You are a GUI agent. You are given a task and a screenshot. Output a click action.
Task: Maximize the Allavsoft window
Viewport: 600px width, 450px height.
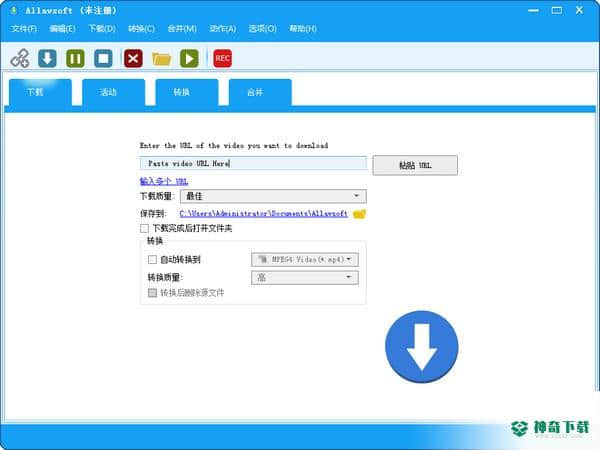[557, 11]
